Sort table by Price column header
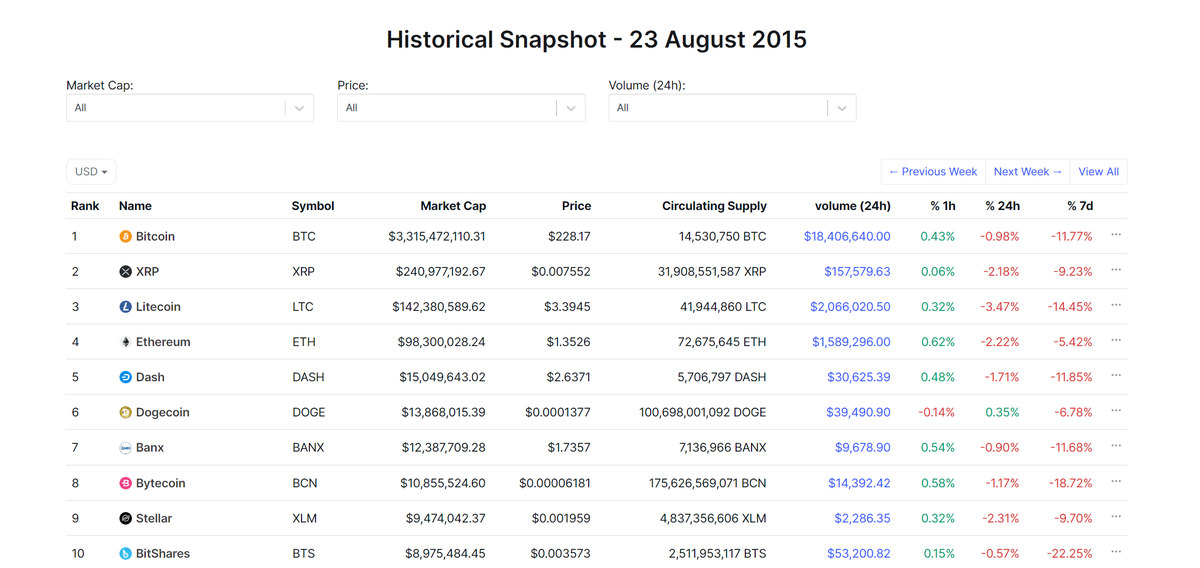 click(576, 206)
